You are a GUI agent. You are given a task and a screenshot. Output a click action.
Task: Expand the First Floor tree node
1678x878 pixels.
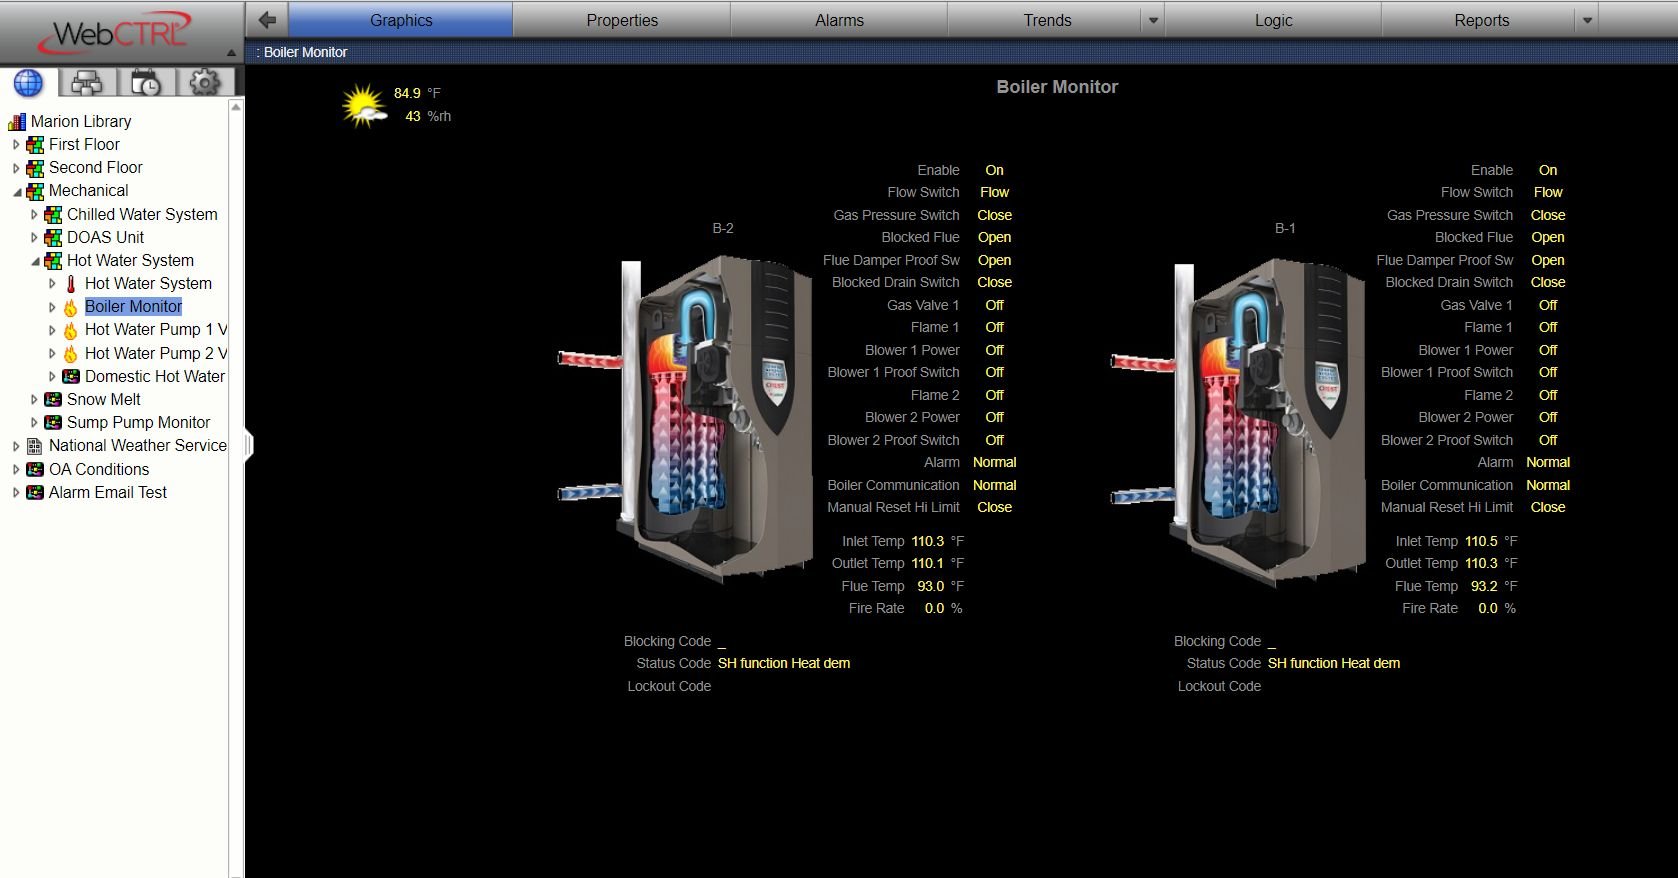[x=16, y=145]
